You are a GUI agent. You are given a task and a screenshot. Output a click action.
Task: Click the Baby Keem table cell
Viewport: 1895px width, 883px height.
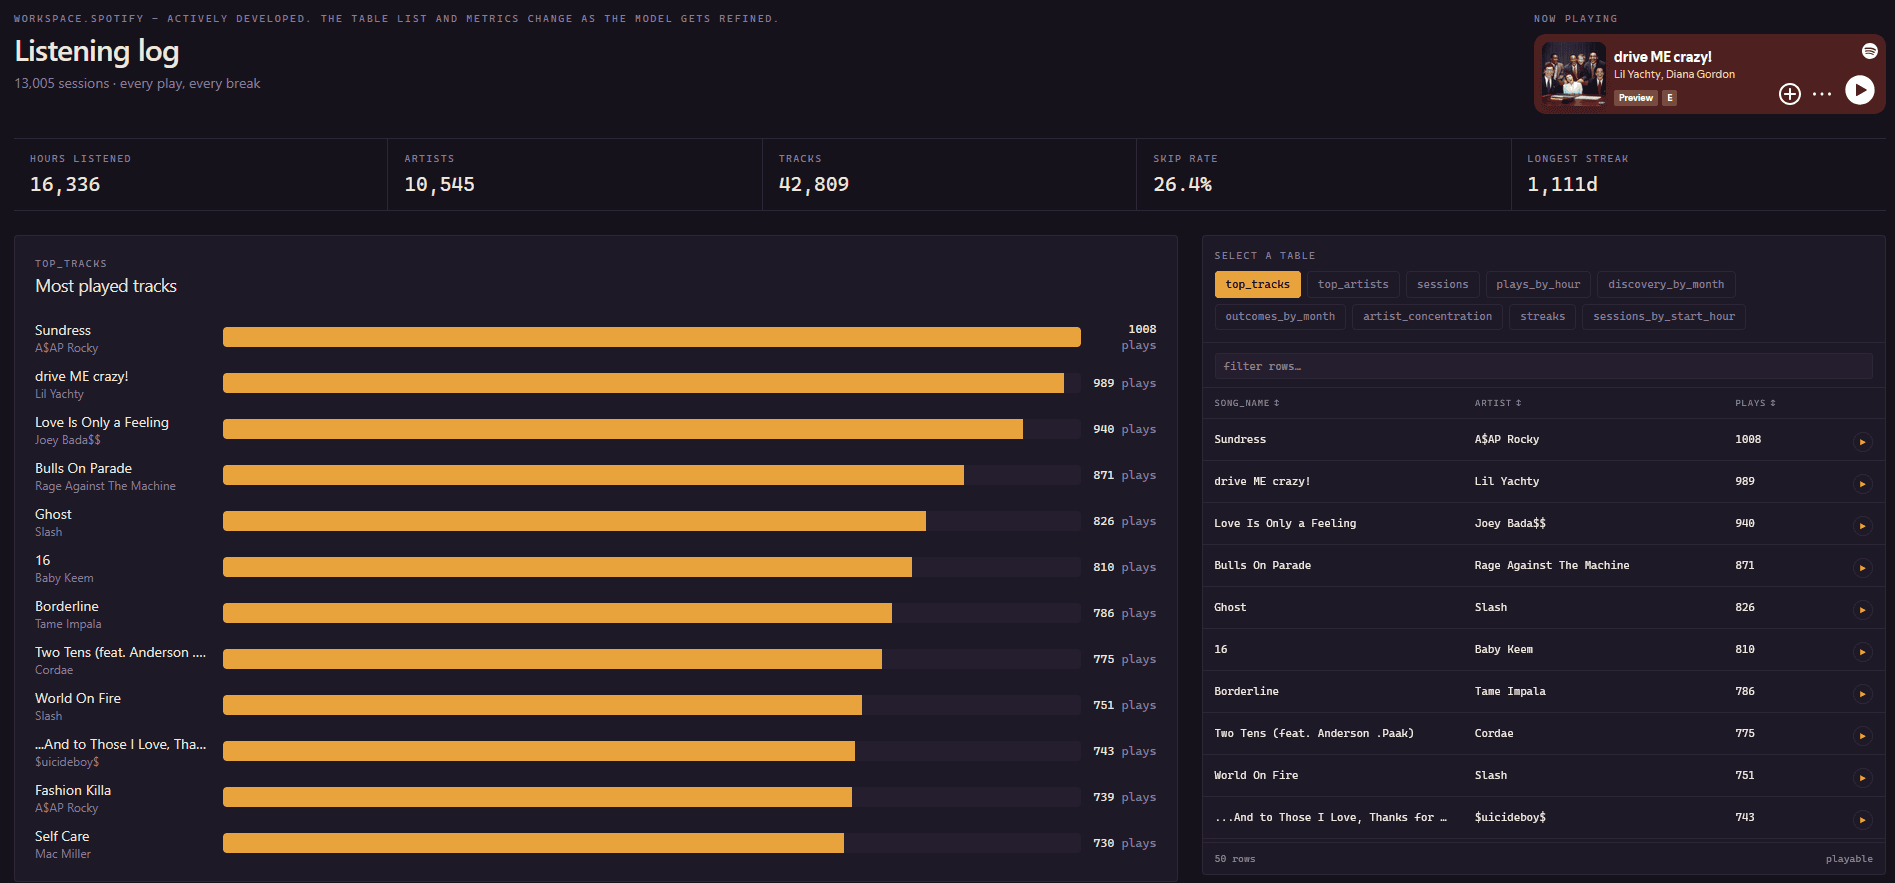(1503, 650)
